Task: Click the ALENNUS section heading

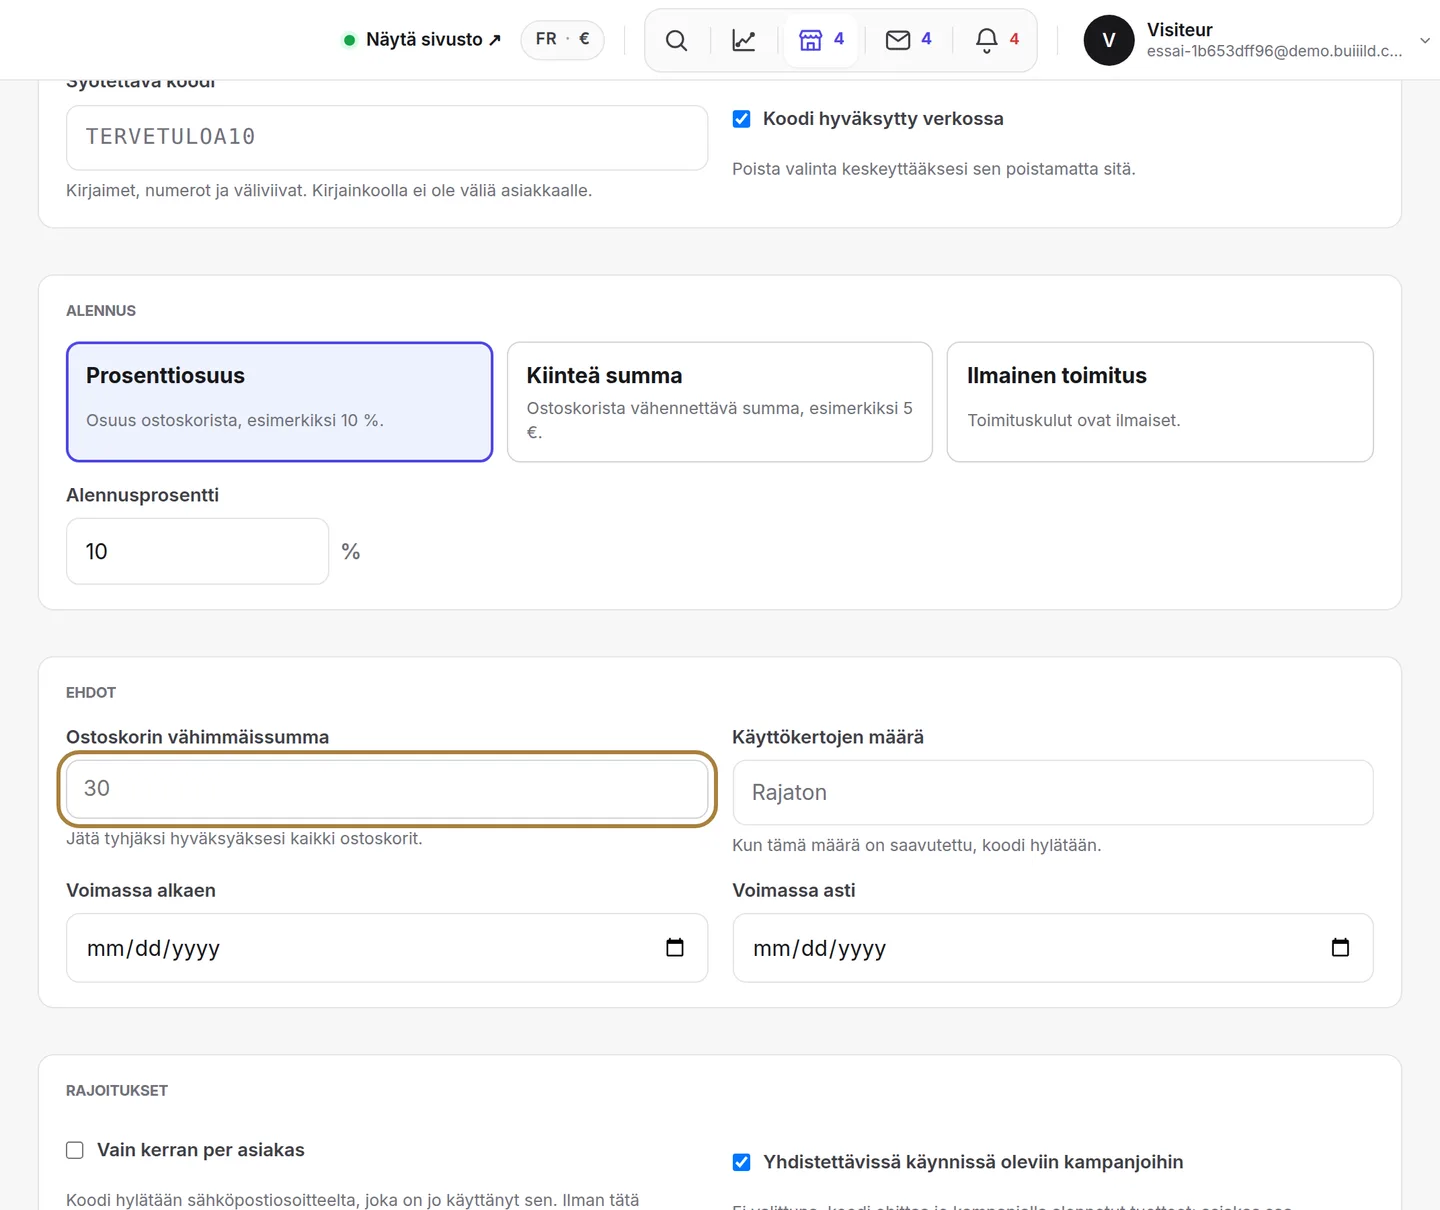Action: tap(101, 311)
